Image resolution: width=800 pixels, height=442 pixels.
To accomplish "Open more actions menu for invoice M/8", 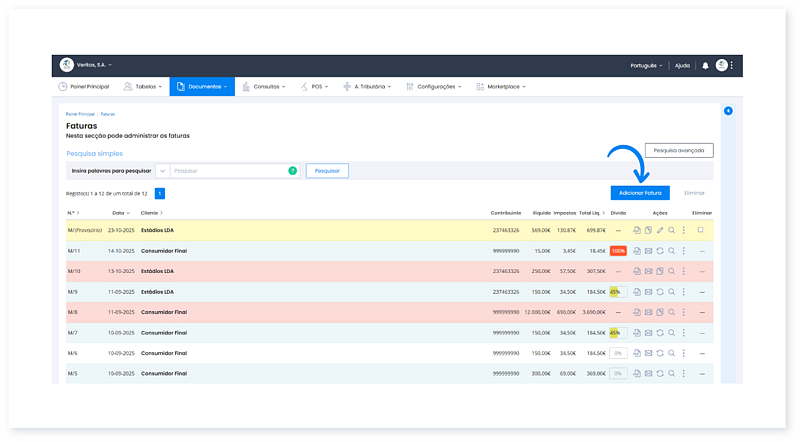I will [x=684, y=312].
